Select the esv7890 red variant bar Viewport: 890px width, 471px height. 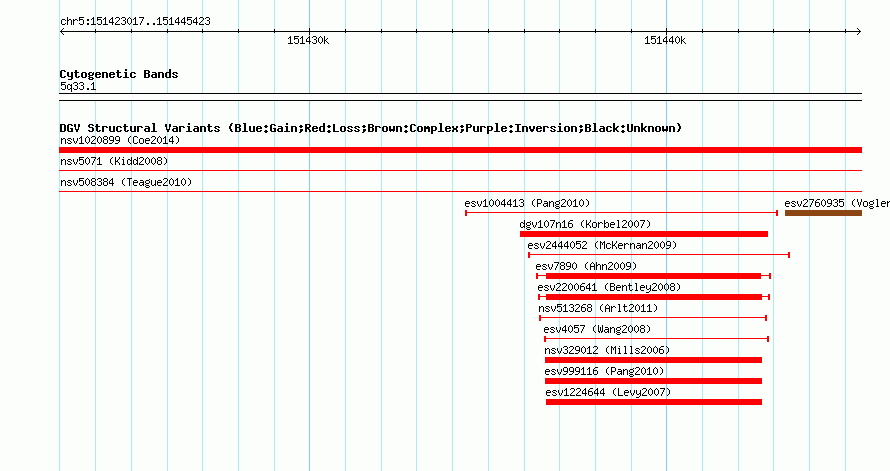[653, 276]
